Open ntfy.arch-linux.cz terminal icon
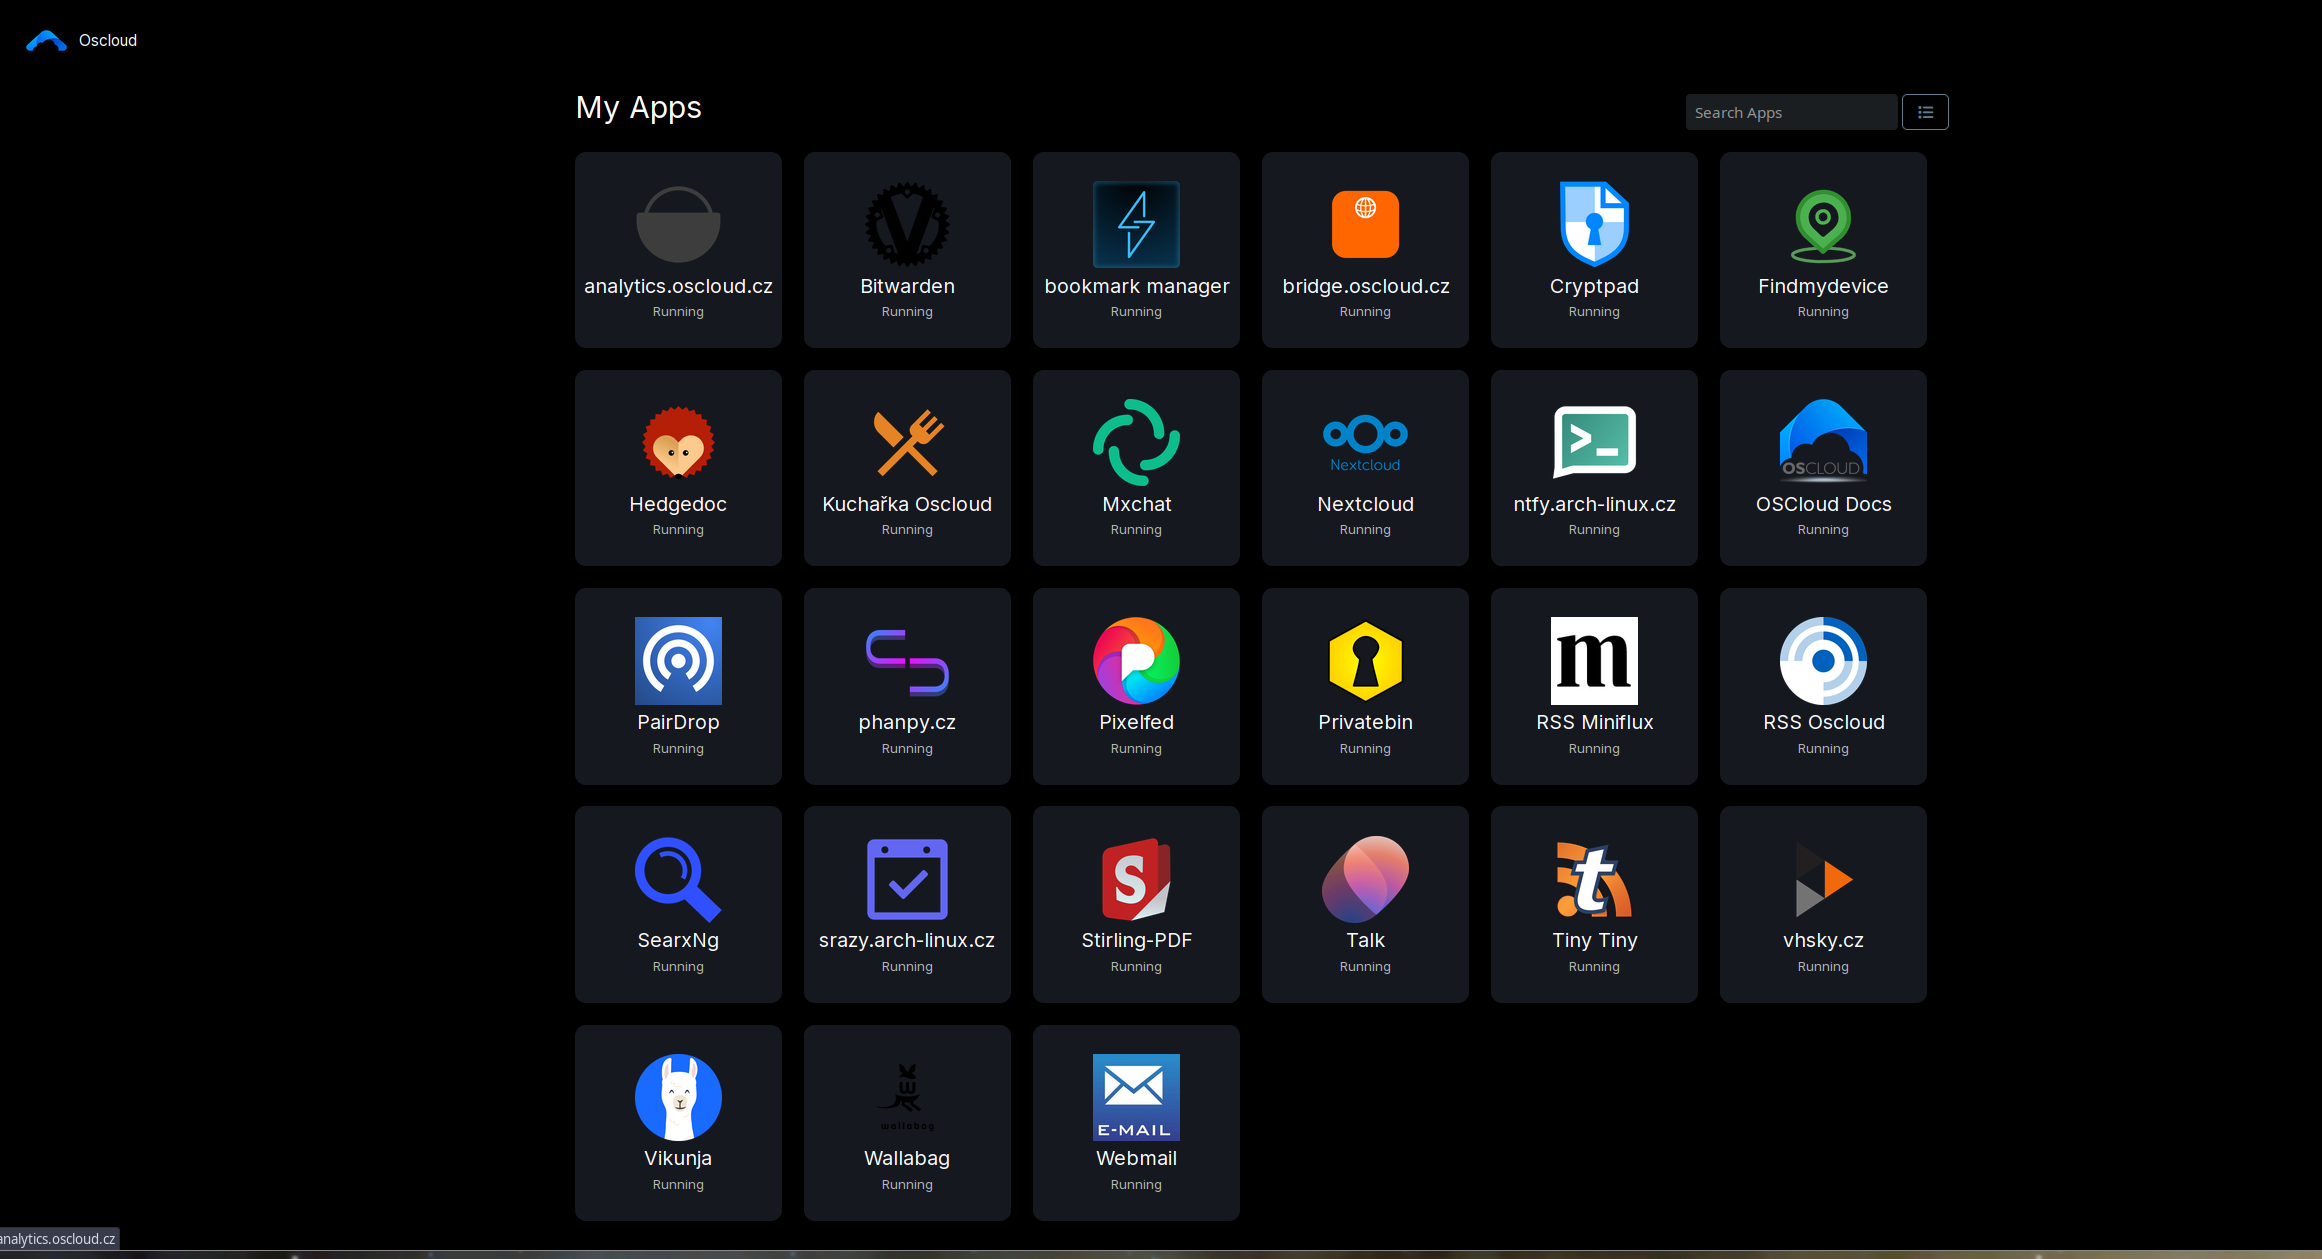2322x1259 pixels. [x=1594, y=442]
